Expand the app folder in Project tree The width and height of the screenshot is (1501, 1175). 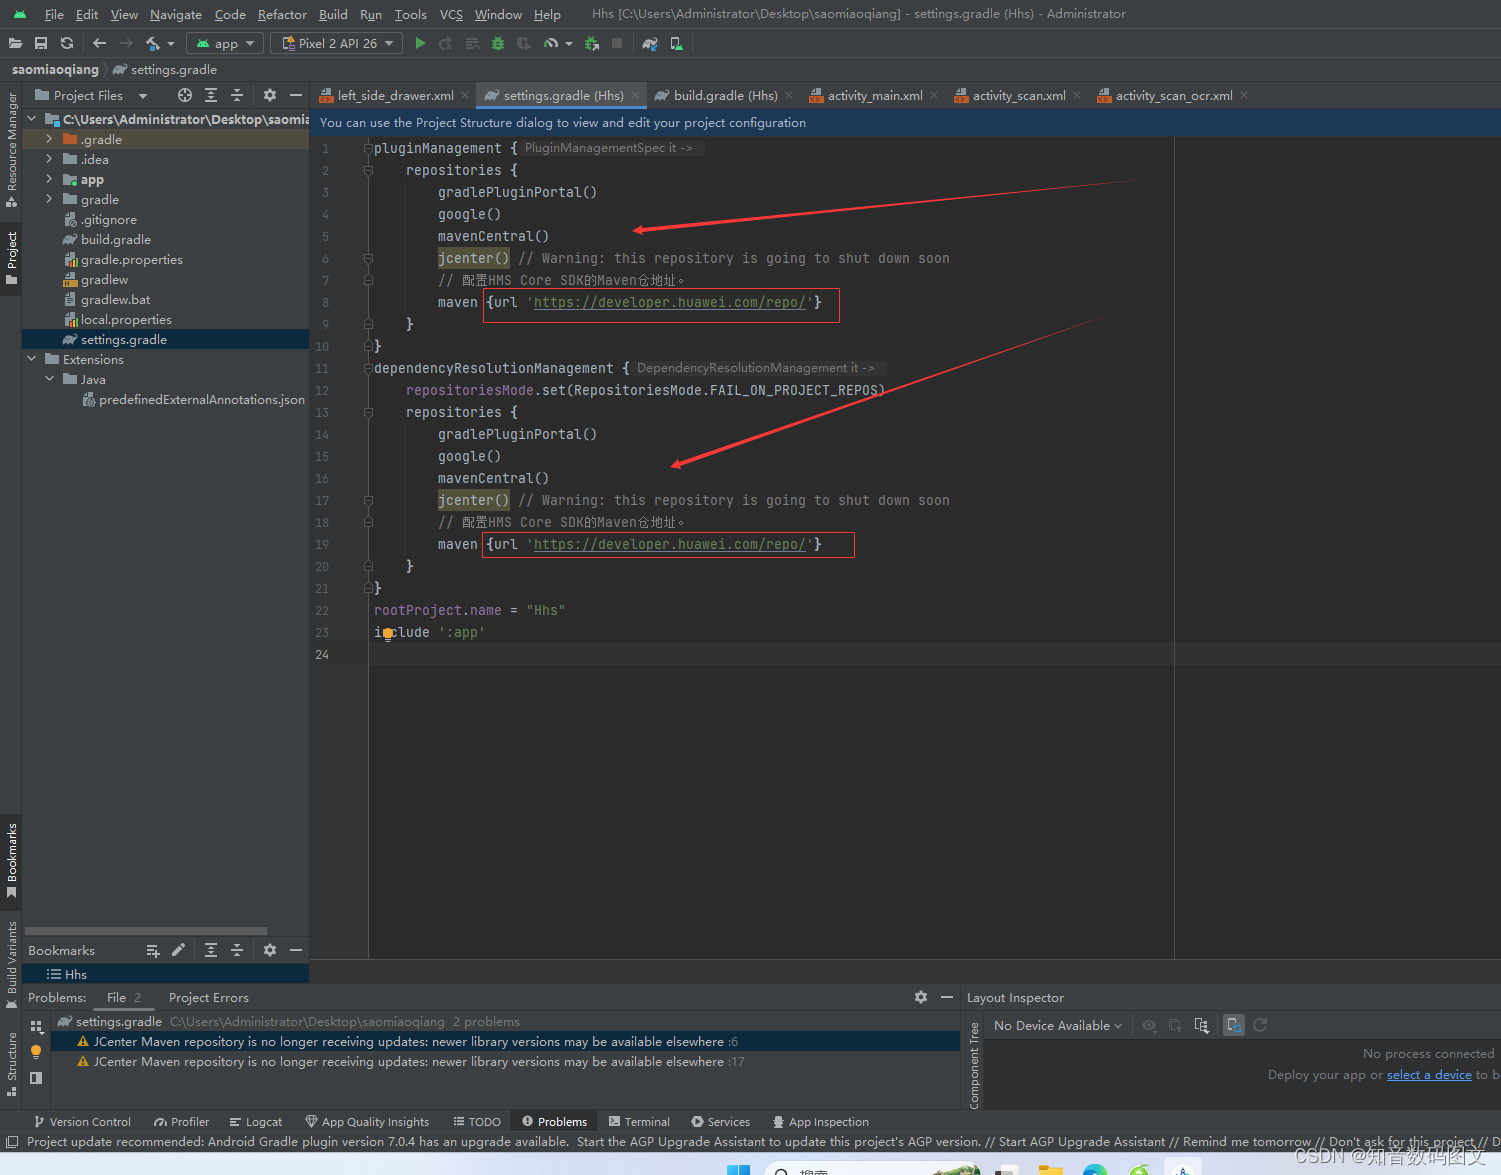click(x=48, y=179)
